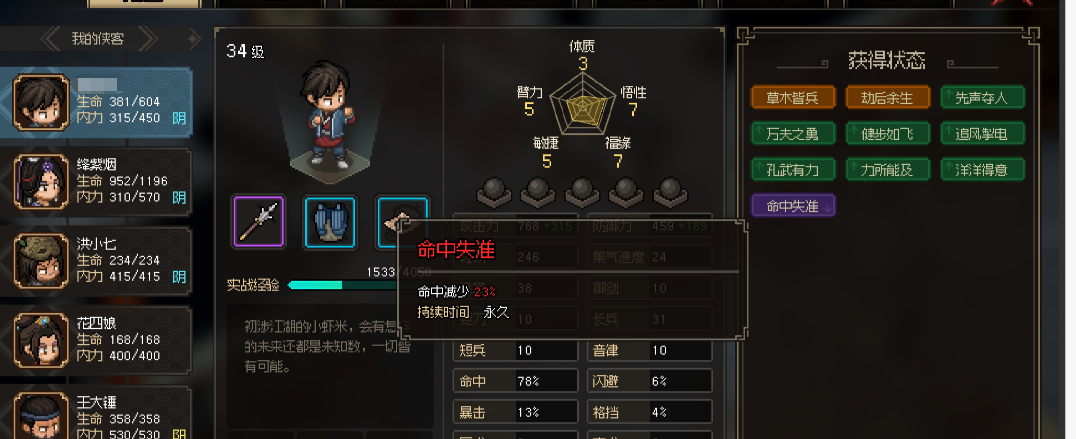Click the 健步如飞 status tag
The width and height of the screenshot is (1076, 439).
(x=888, y=133)
